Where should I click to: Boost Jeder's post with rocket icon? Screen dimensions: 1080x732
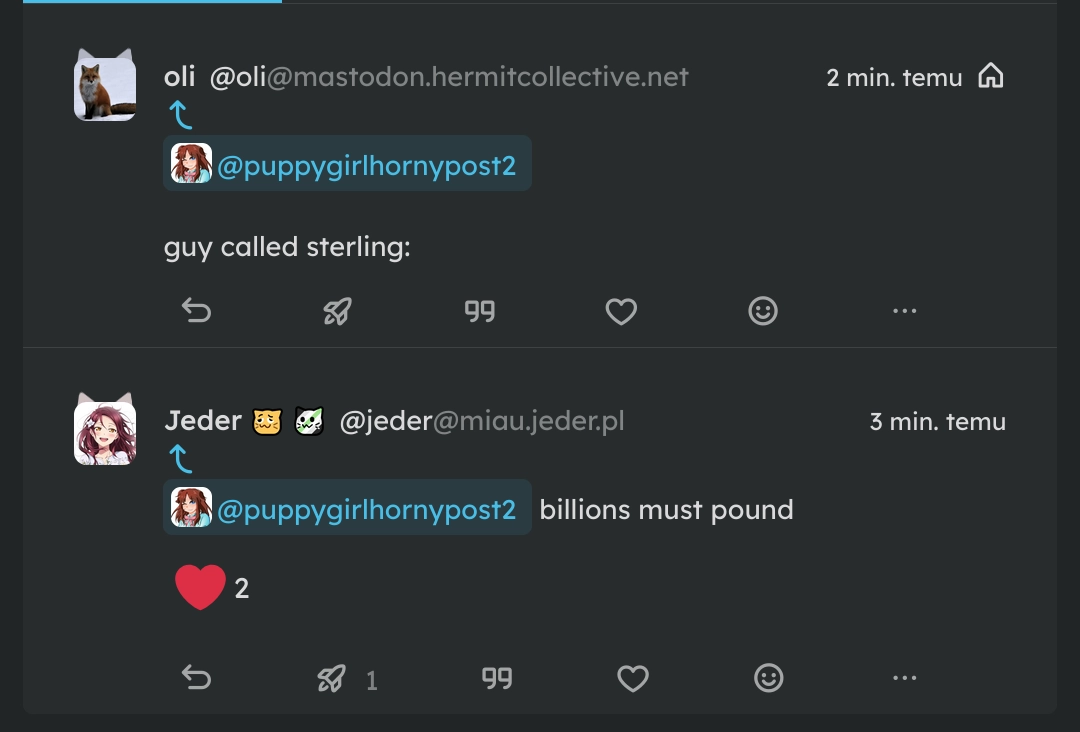[332, 678]
